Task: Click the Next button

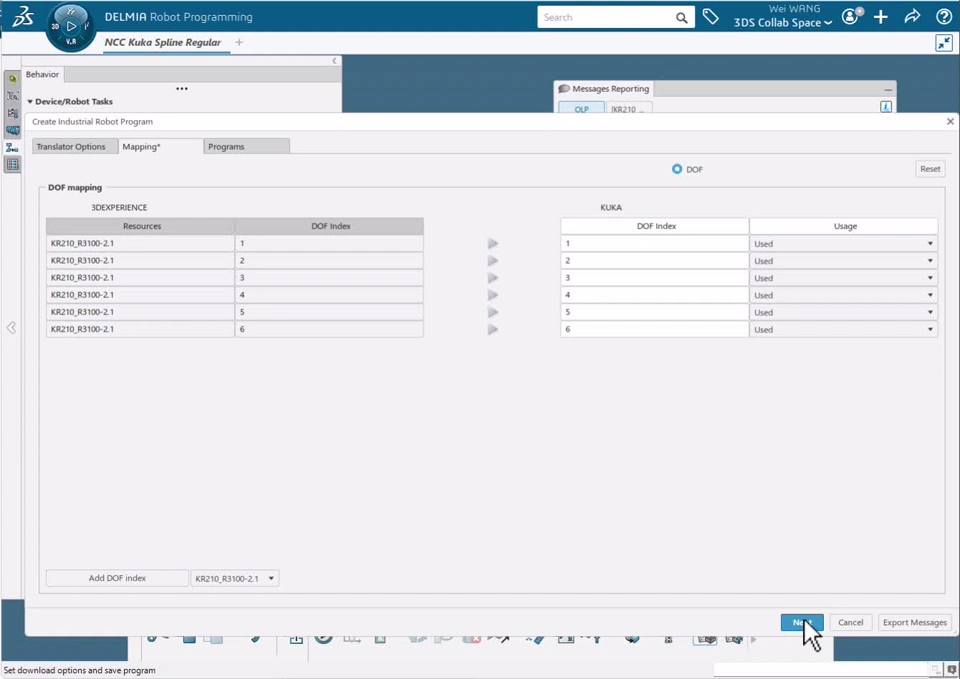Action: pyautogui.click(x=802, y=622)
